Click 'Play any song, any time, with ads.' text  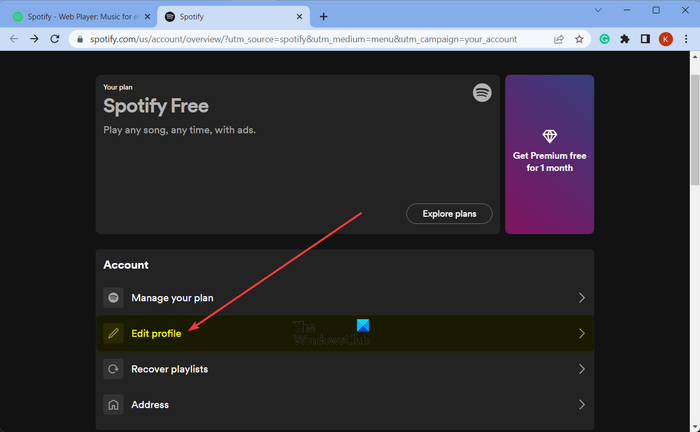coord(179,130)
